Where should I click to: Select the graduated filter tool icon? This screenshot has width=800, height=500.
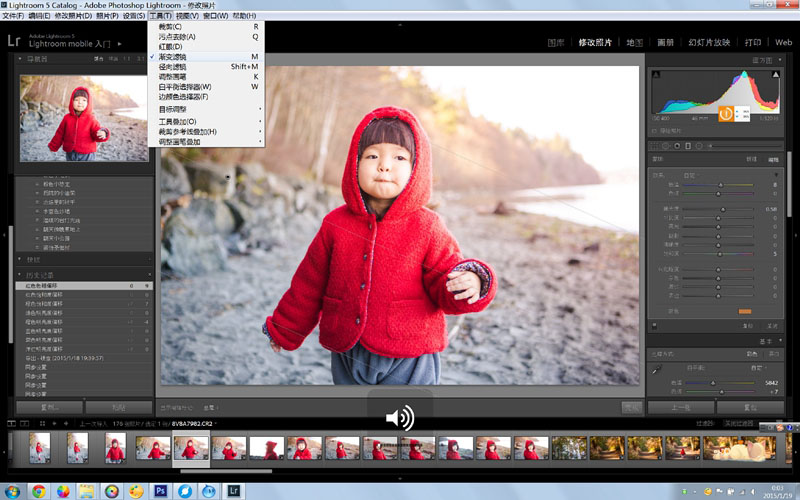point(688,146)
